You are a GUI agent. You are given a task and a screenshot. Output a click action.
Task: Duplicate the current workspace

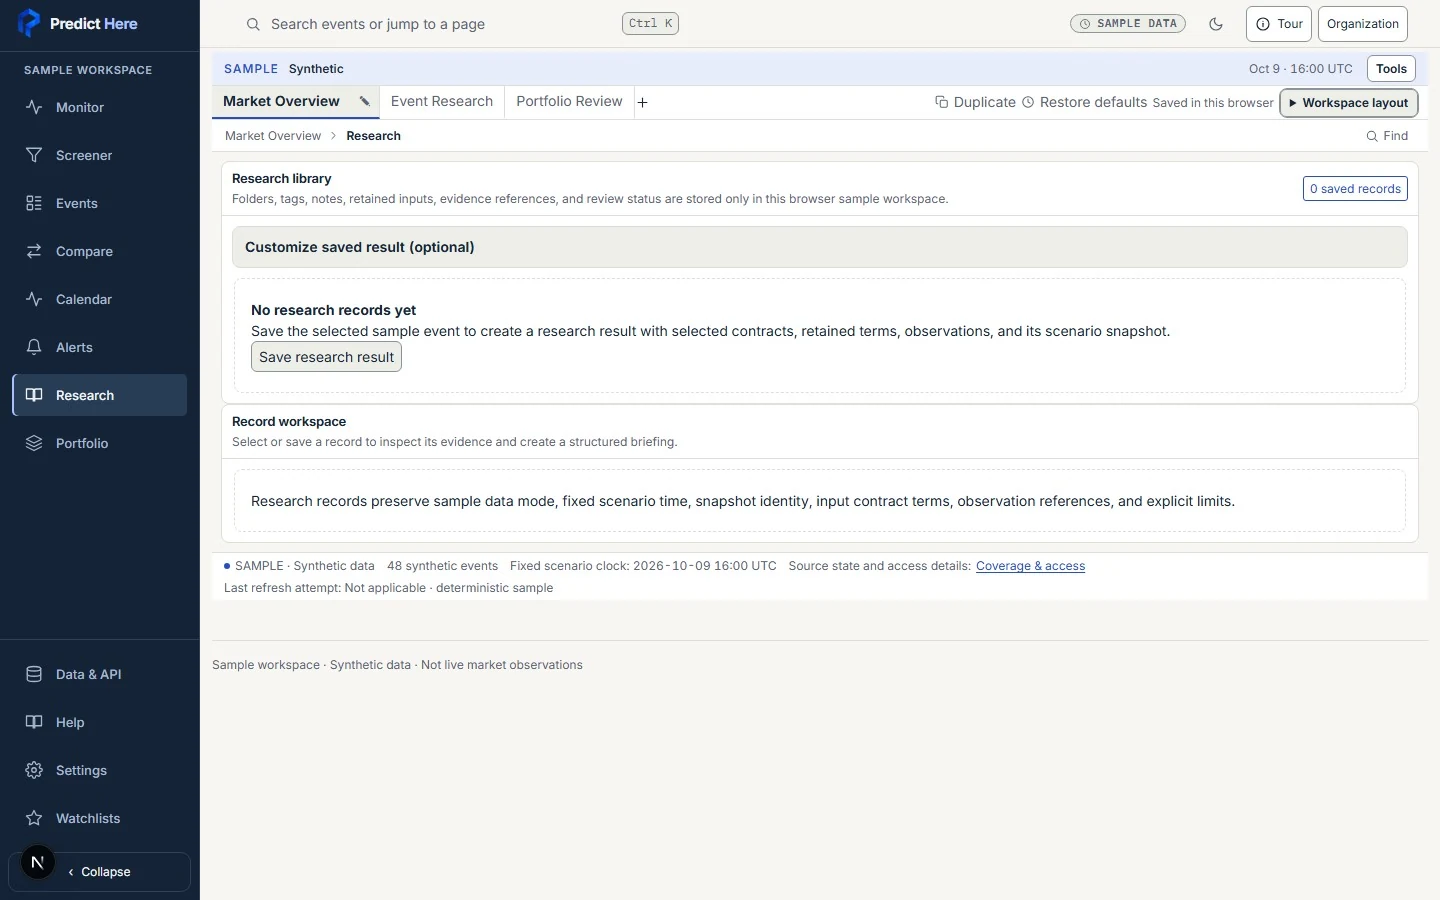point(975,102)
